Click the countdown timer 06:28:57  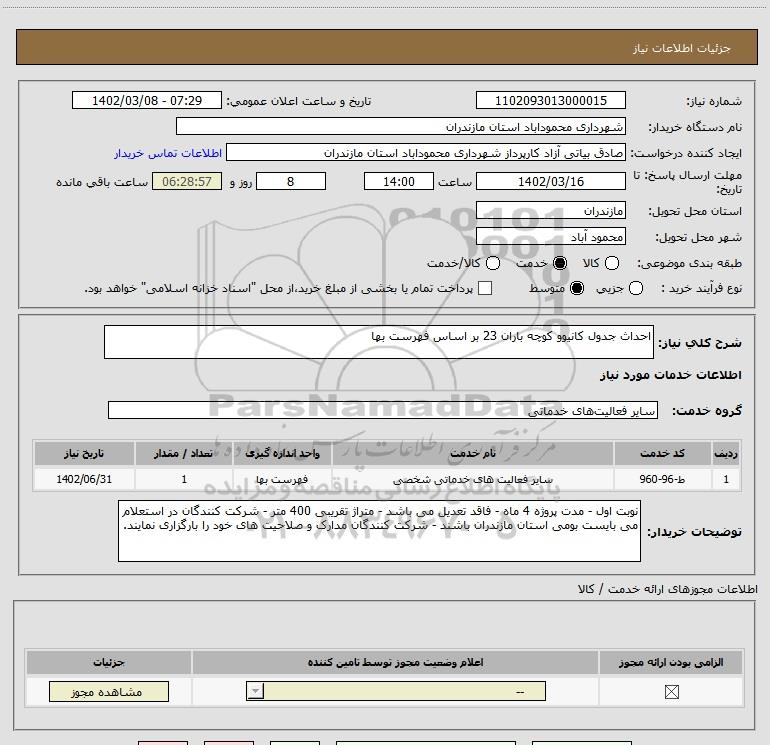[187, 181]
